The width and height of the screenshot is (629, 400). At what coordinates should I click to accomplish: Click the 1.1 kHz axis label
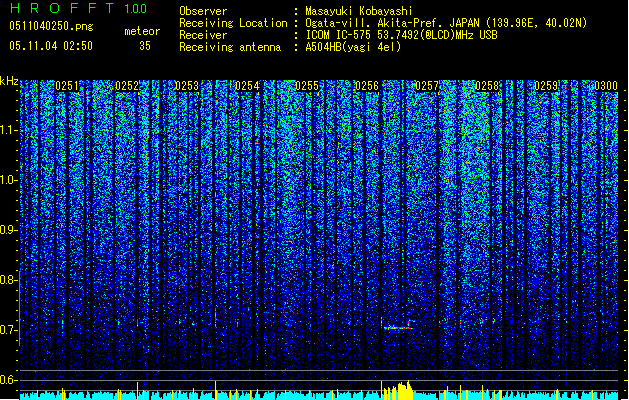(9, 130)
